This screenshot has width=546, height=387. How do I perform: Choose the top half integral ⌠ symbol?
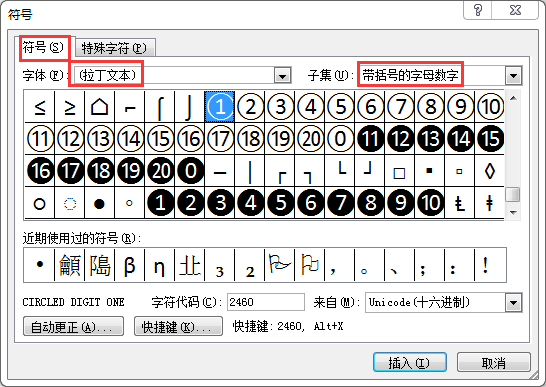[x=160, y=107]
